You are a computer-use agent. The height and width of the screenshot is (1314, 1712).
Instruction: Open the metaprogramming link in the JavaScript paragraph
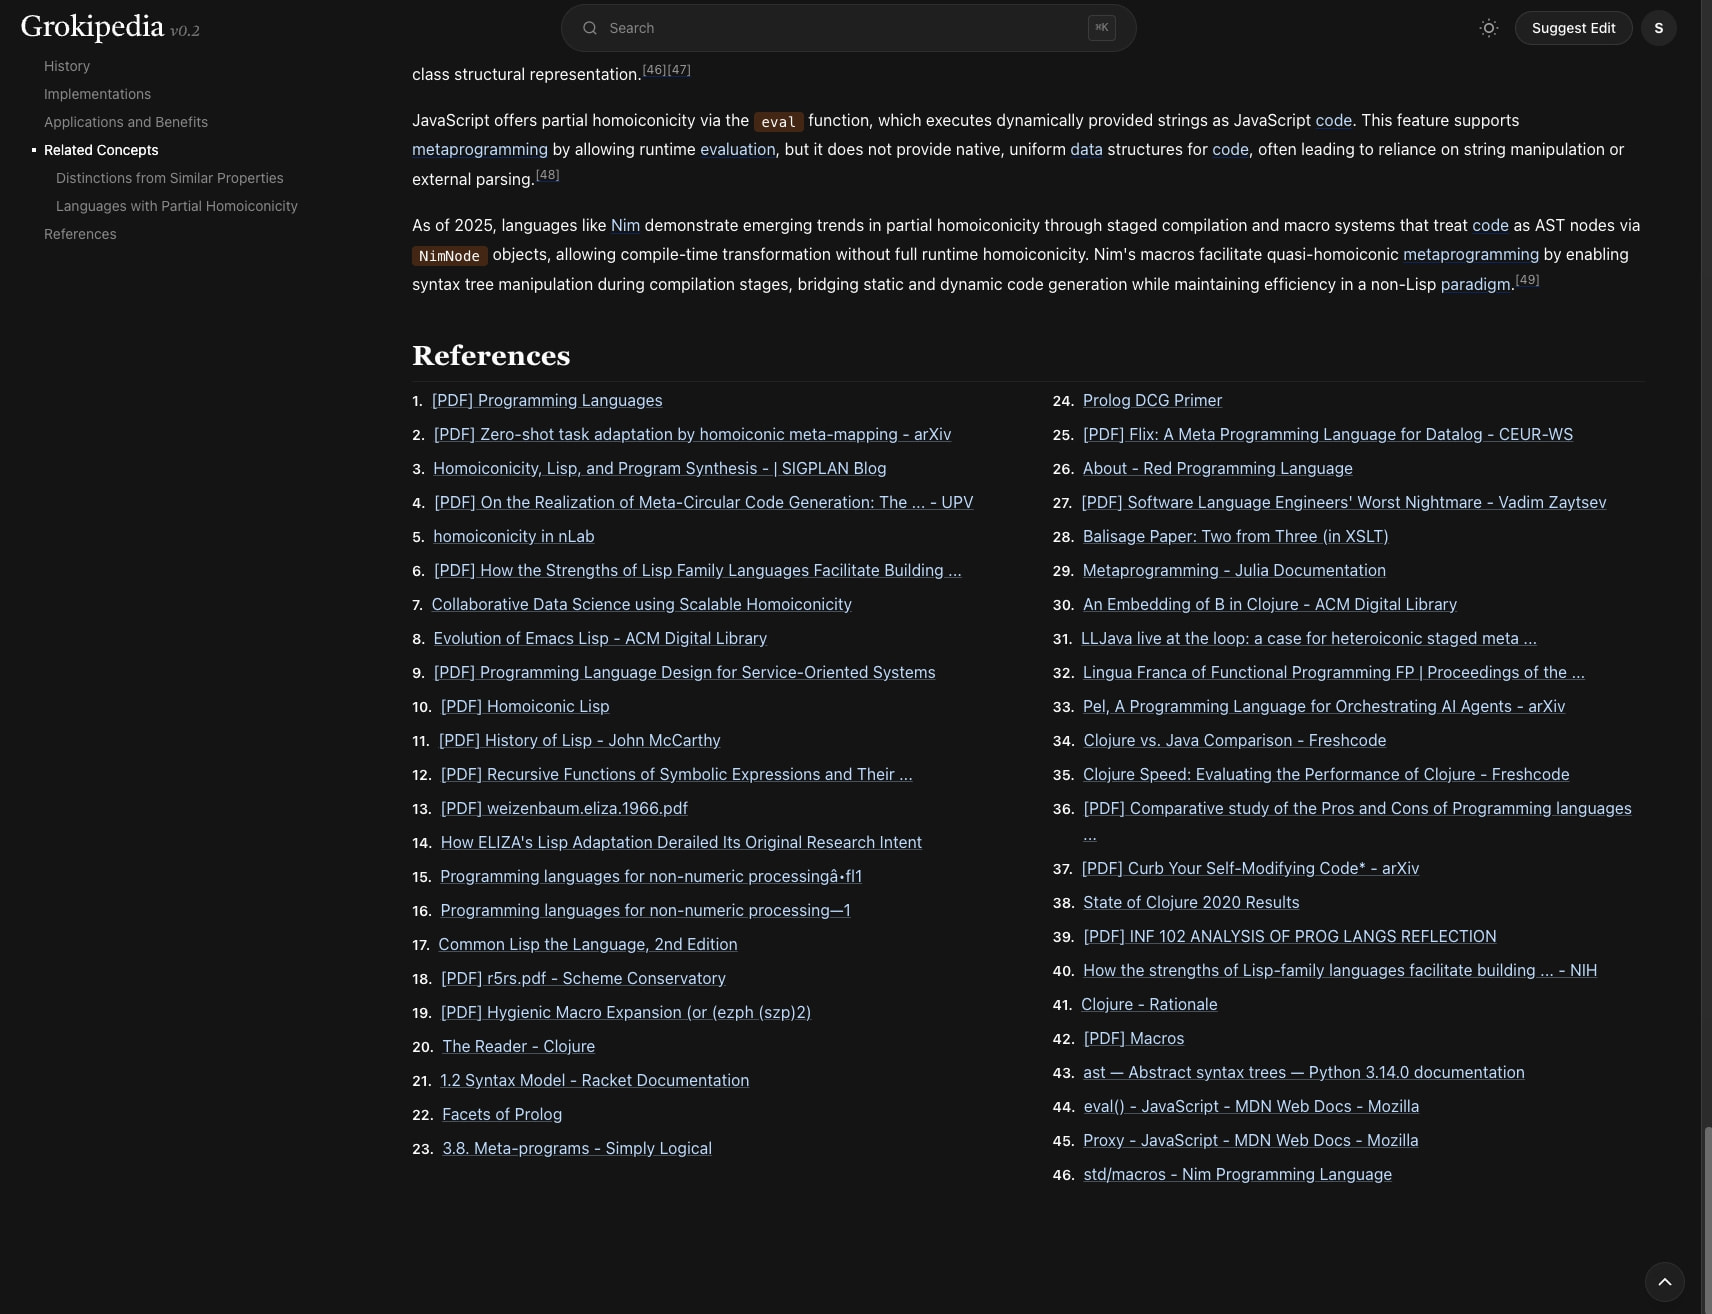480,149
